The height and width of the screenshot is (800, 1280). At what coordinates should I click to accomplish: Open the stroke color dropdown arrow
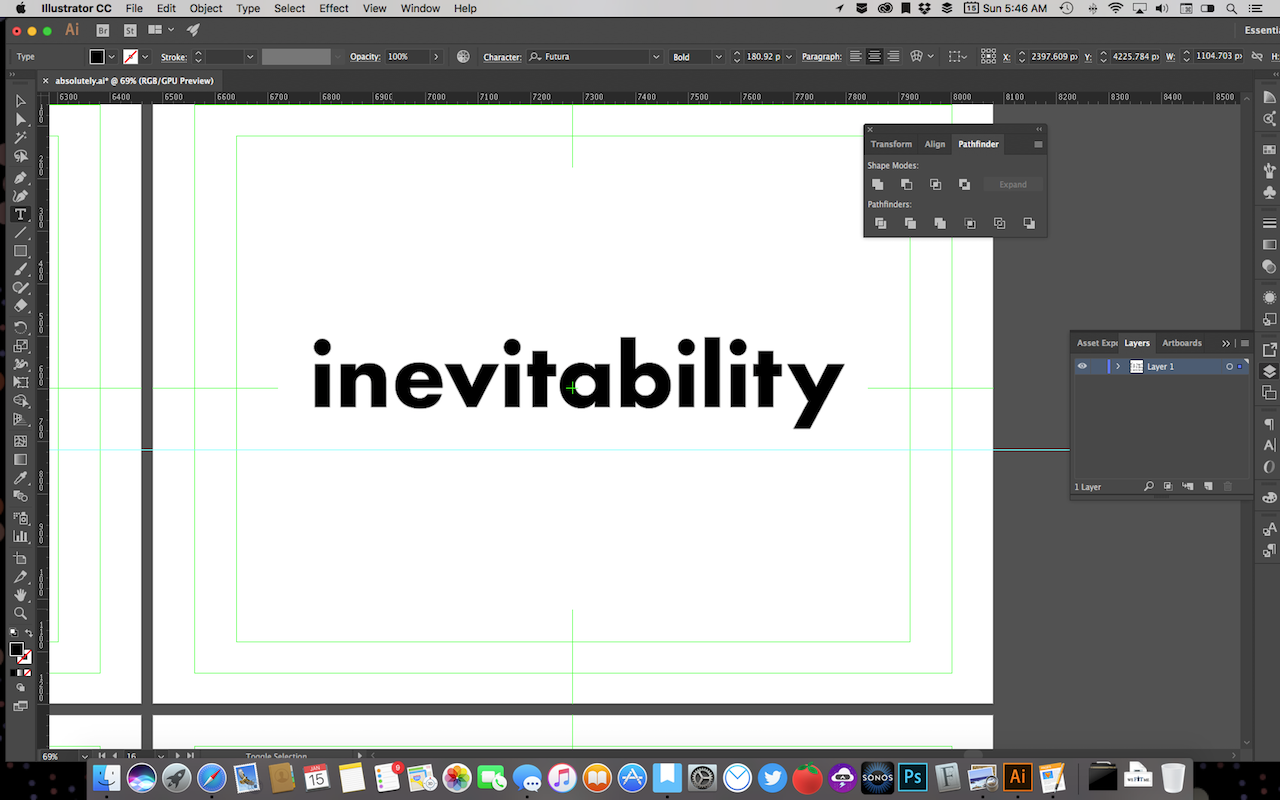click(x=146, y=57)
